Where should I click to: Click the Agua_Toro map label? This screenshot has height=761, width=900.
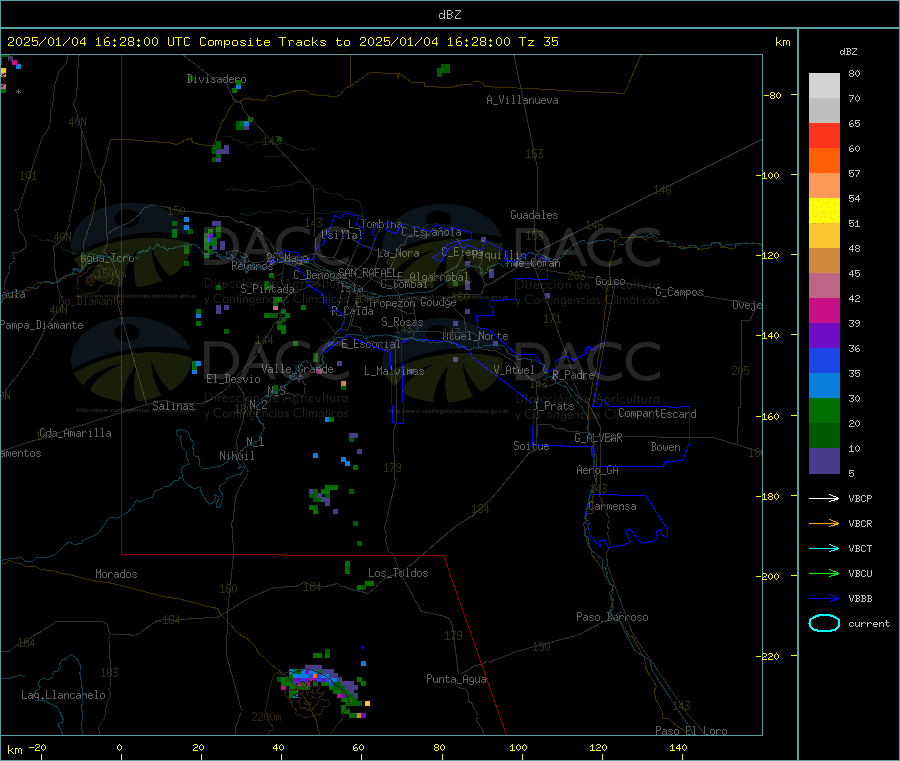(107, 258)
